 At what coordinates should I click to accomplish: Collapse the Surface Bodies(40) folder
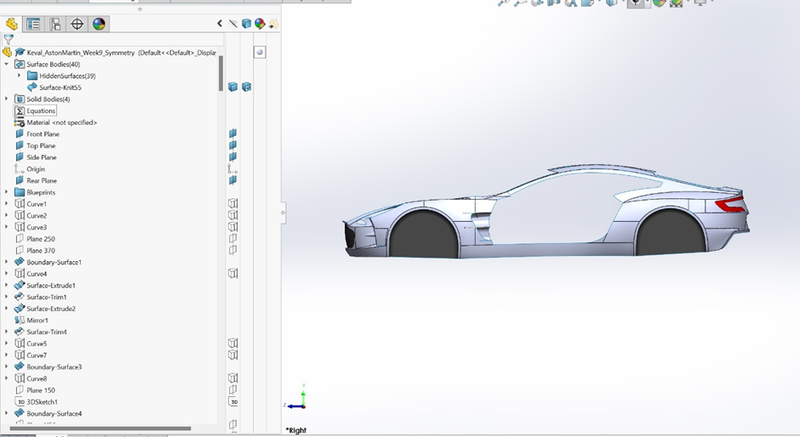pyautogui.click(x=7, y=64)
